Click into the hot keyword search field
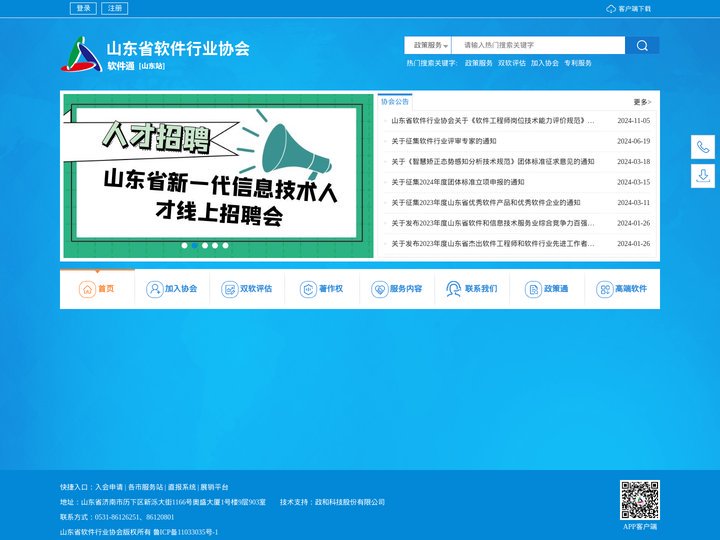The width and height of the screenshot is (720, 540). [538, 45]
